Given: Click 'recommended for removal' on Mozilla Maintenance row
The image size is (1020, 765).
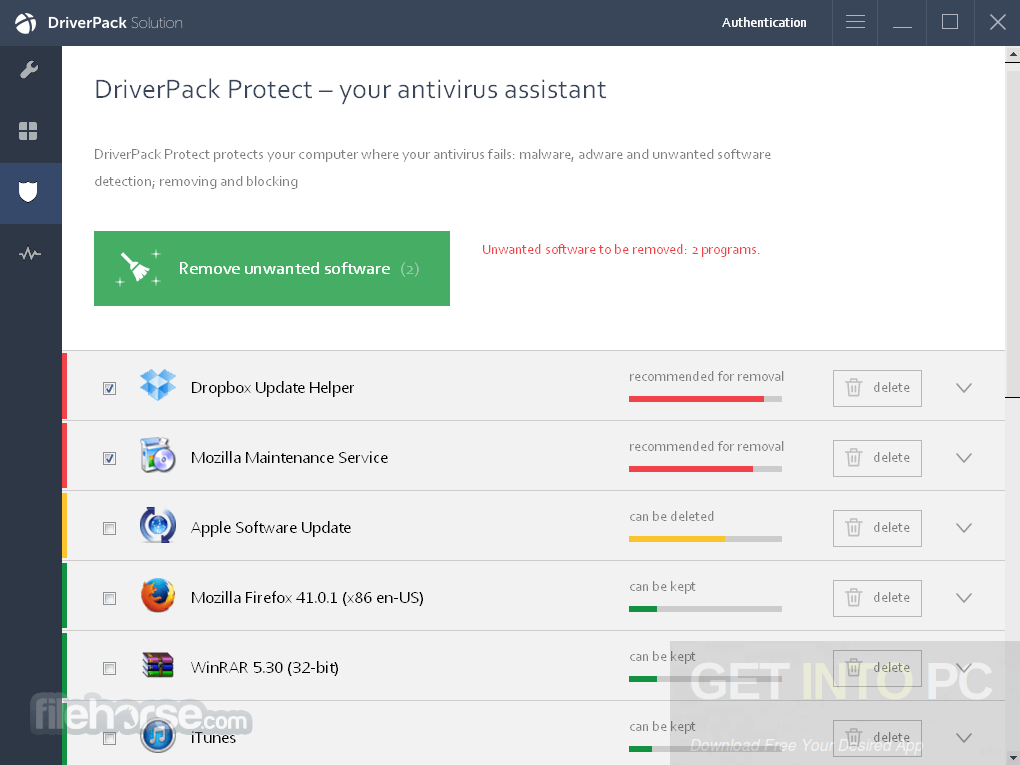Looking at the screenshot, I should click(x=706, y=447).
